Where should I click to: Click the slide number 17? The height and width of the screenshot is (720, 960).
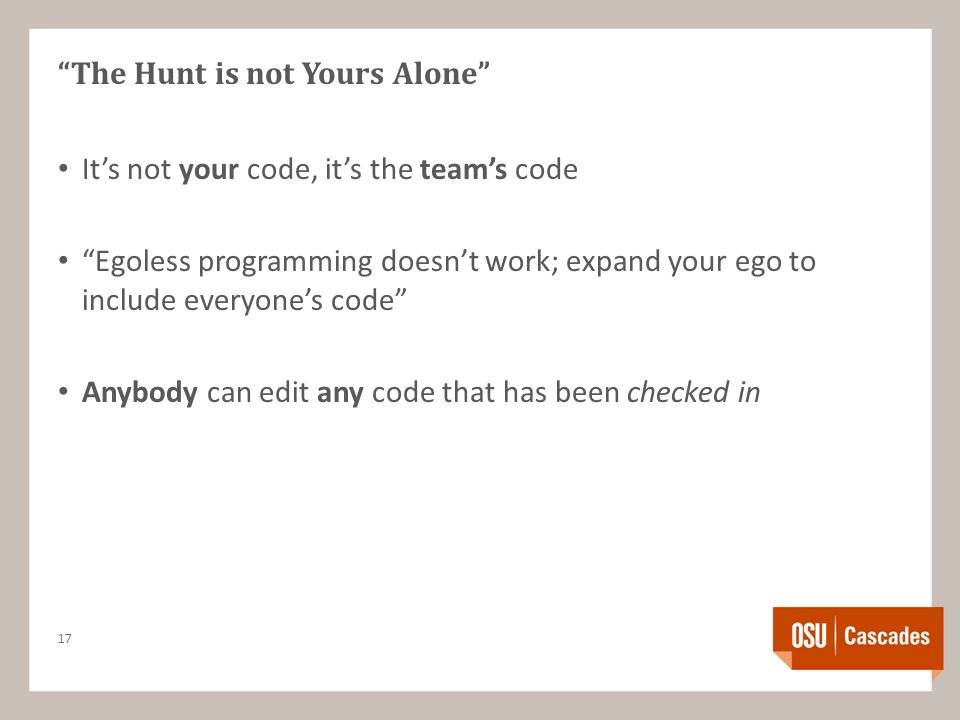(x=64, y=639)
